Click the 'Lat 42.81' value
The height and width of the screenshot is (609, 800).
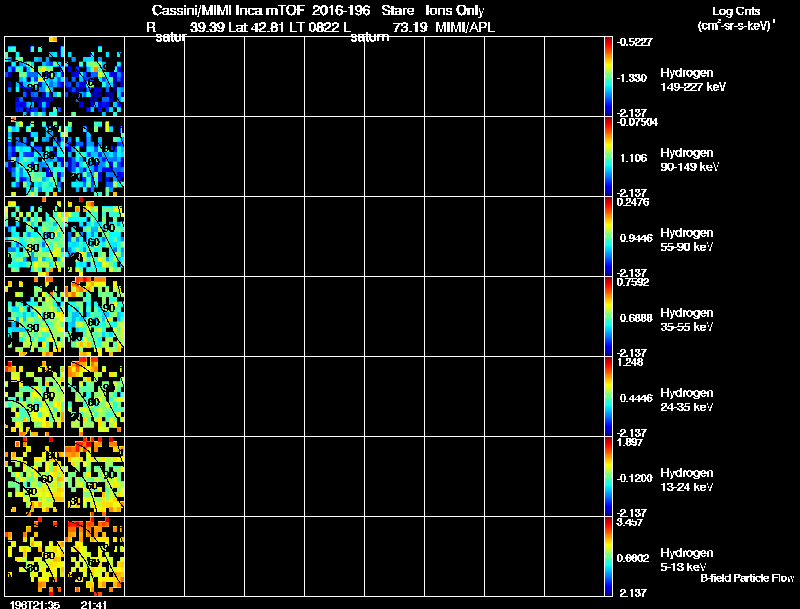(x=256, y=27)
